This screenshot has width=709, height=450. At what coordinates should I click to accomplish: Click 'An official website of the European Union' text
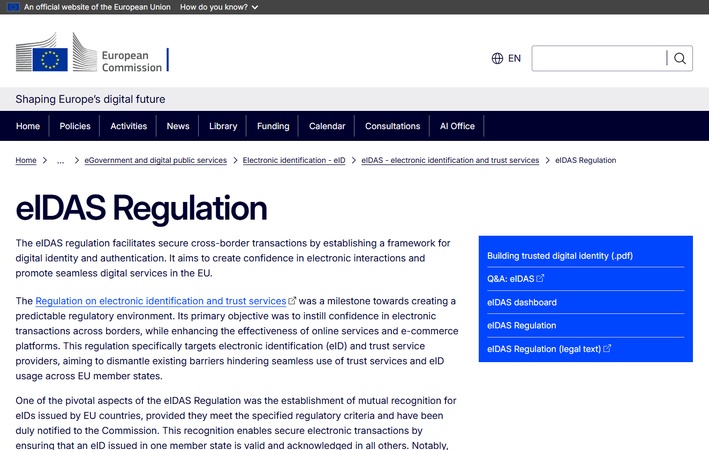pyautogui.click(x=97, y=7)
